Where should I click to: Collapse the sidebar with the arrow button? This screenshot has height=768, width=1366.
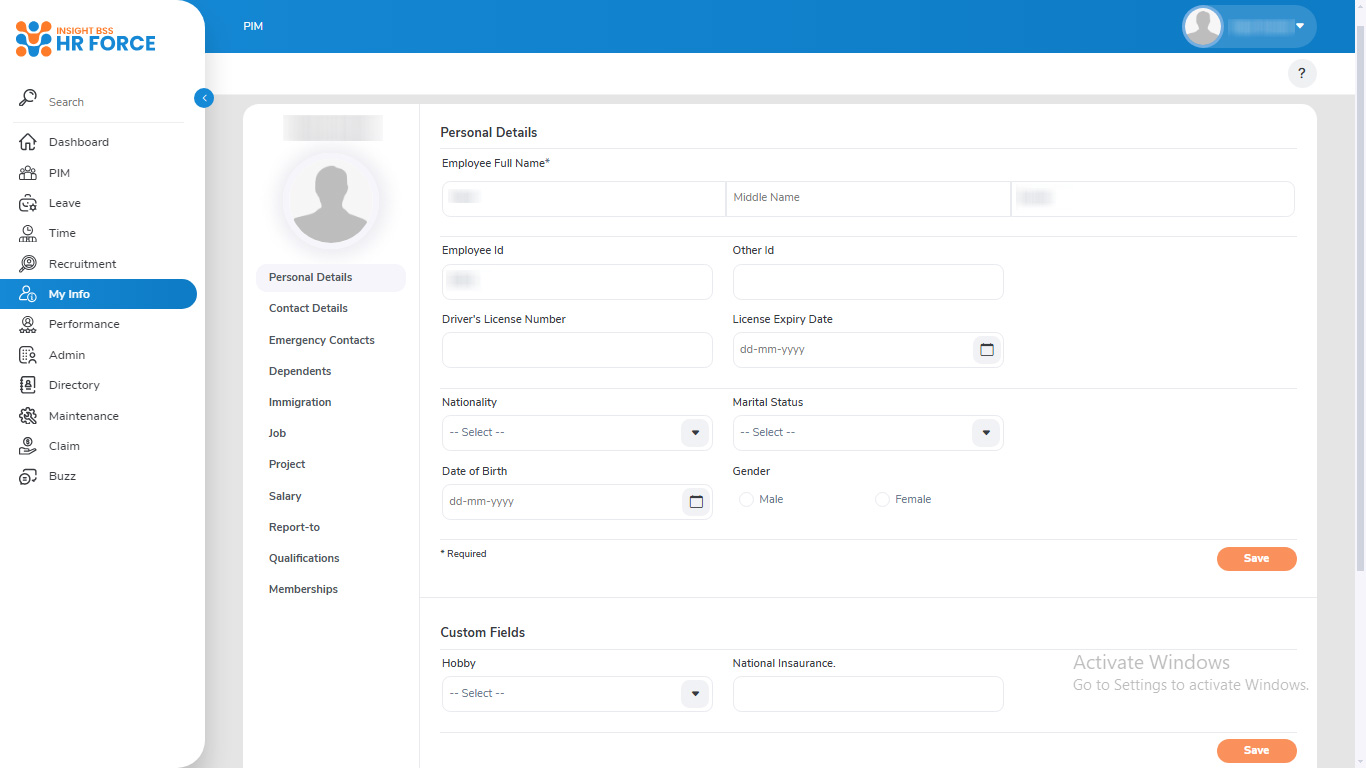coord(204,98)
